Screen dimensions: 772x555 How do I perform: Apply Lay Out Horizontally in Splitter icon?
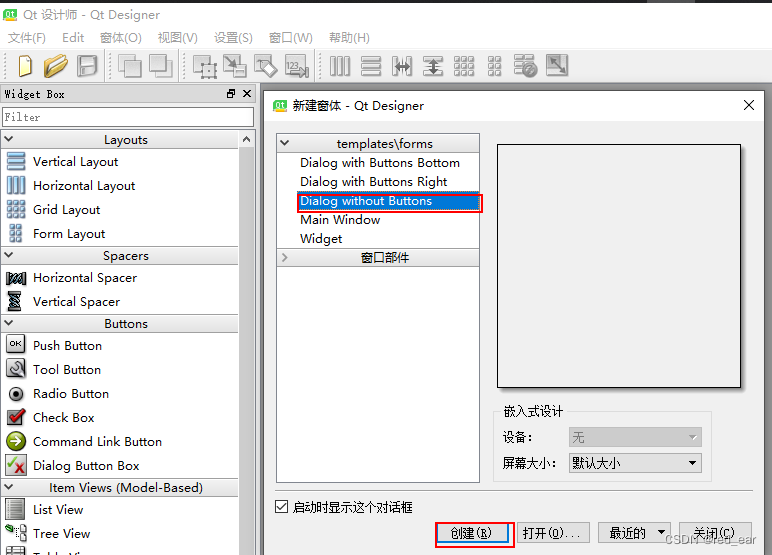[x=402, y=66]
